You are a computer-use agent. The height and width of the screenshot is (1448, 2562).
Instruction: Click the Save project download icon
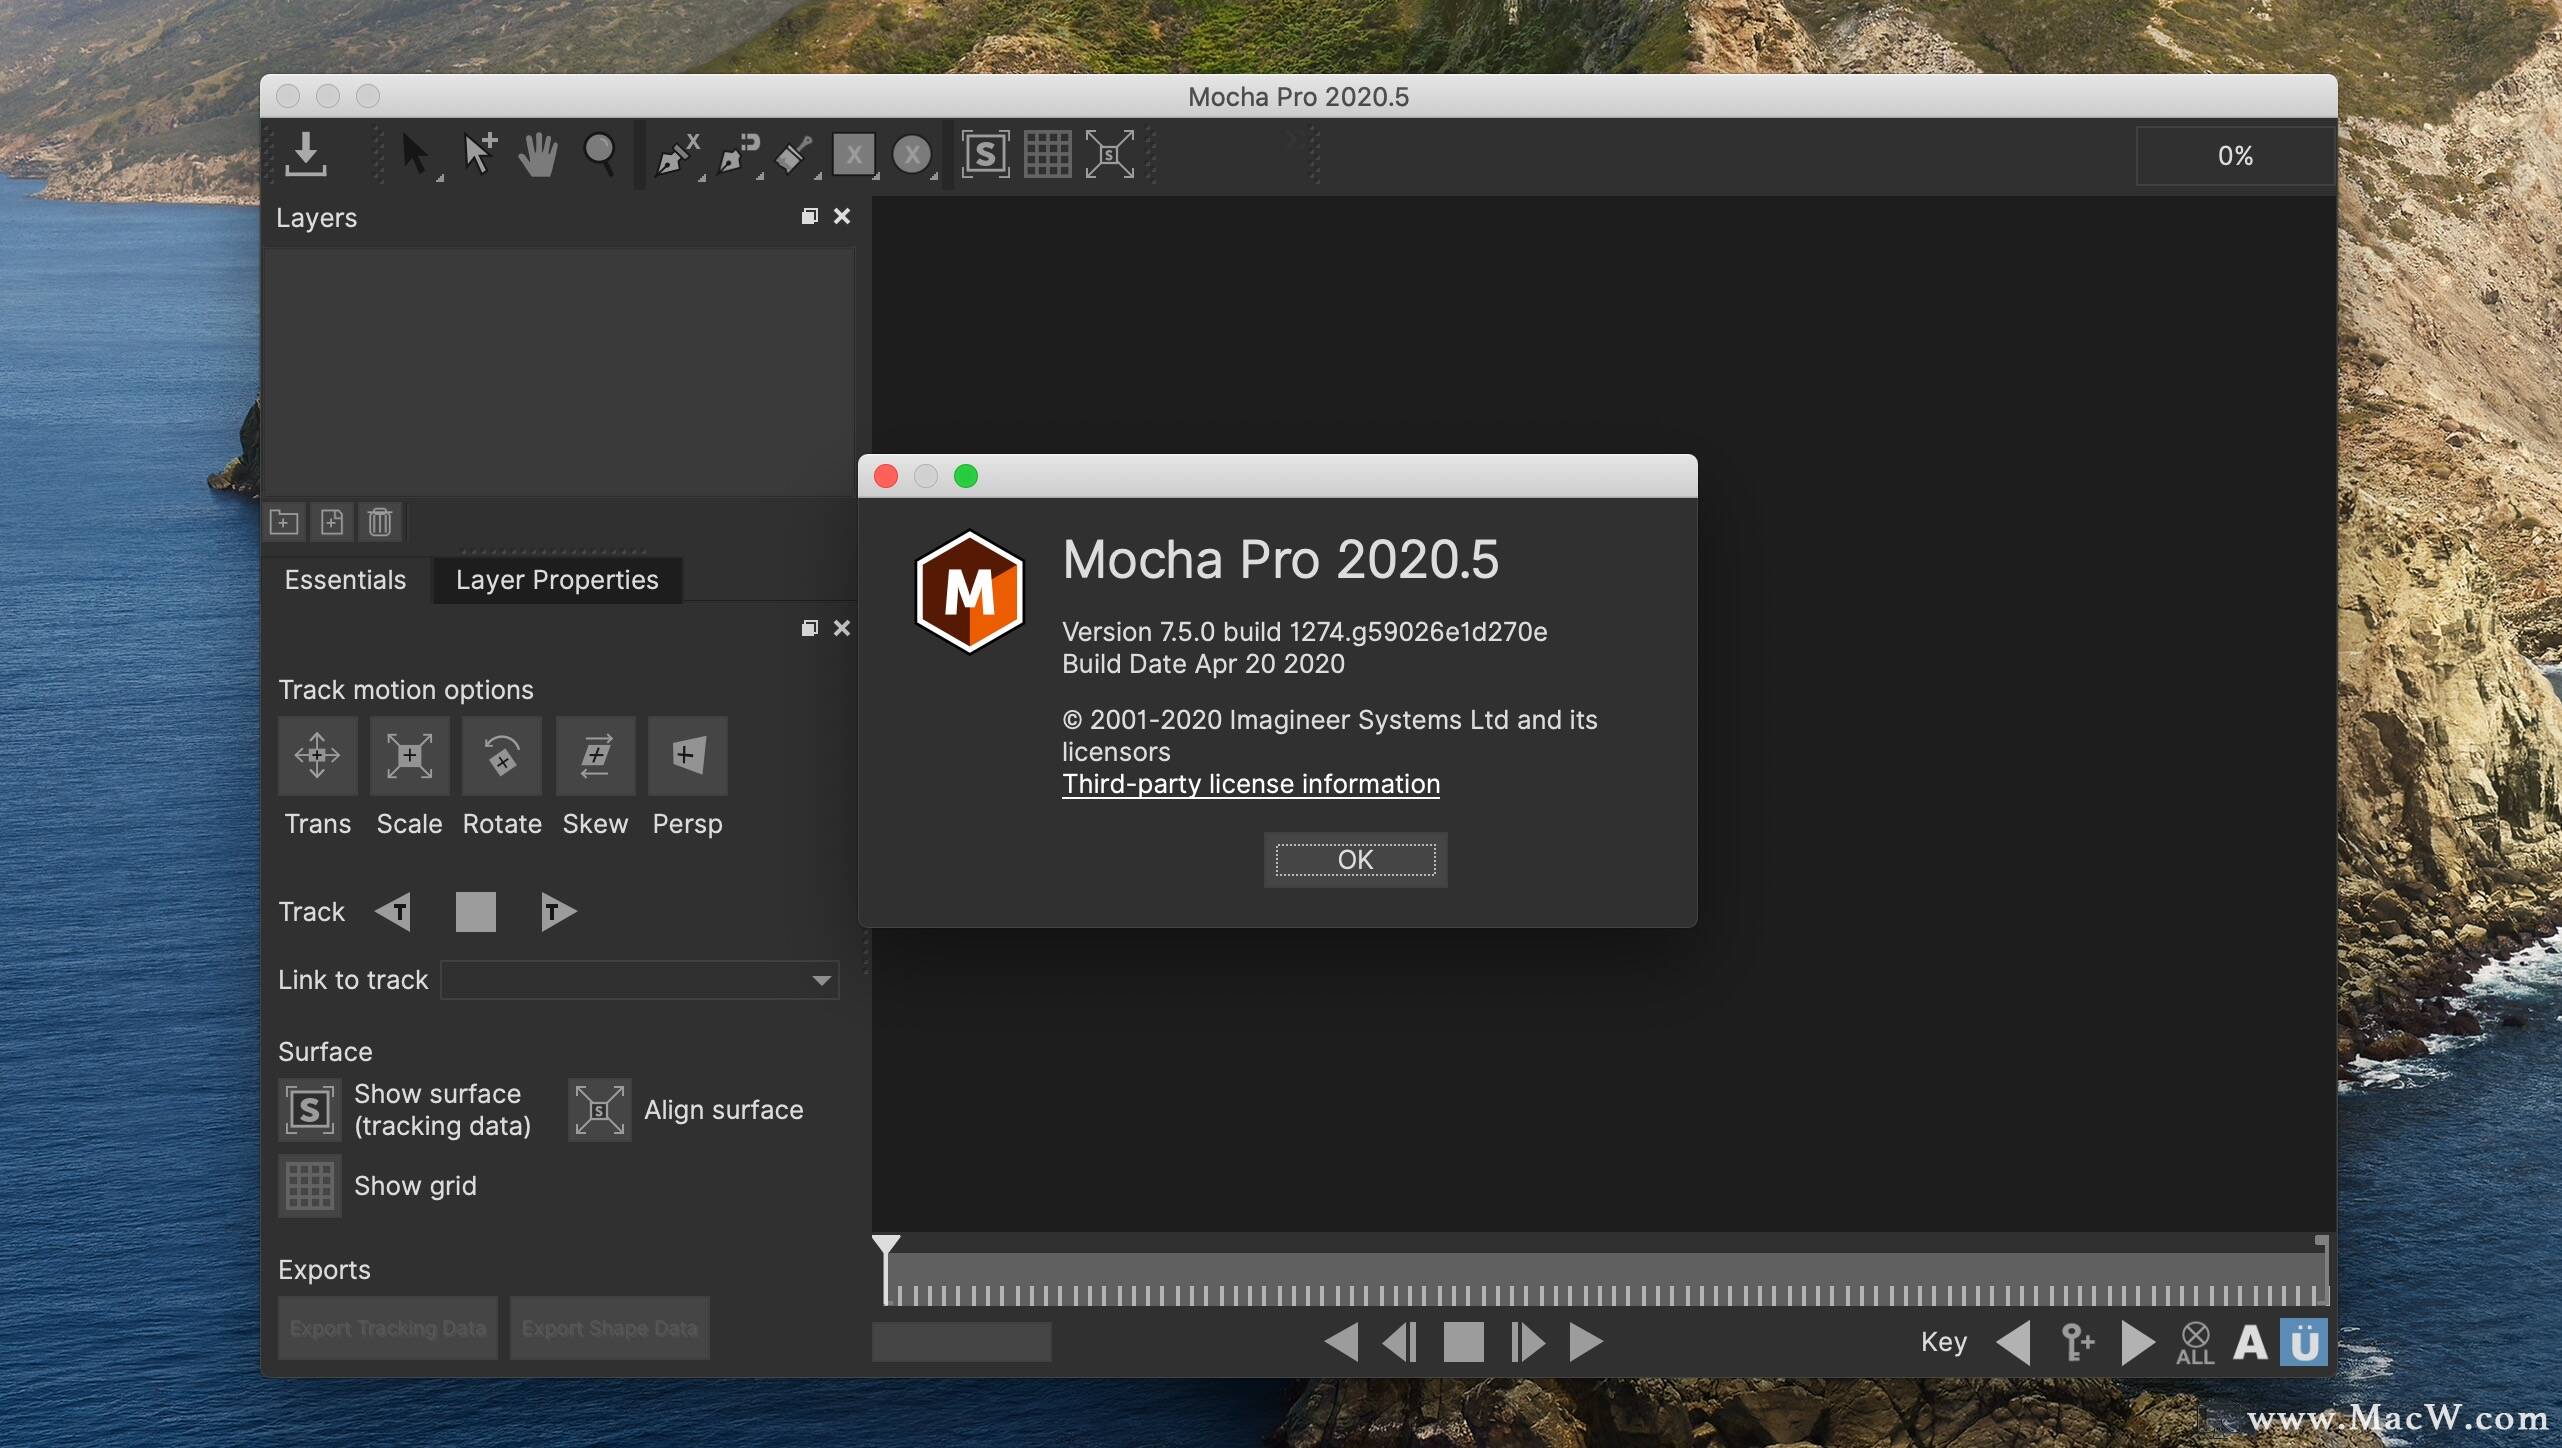click(306, 155)
